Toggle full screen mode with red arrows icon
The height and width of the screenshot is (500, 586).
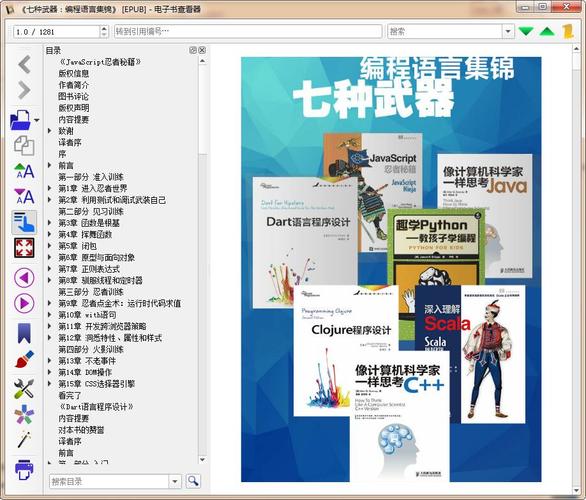click(x=24, y=248)
